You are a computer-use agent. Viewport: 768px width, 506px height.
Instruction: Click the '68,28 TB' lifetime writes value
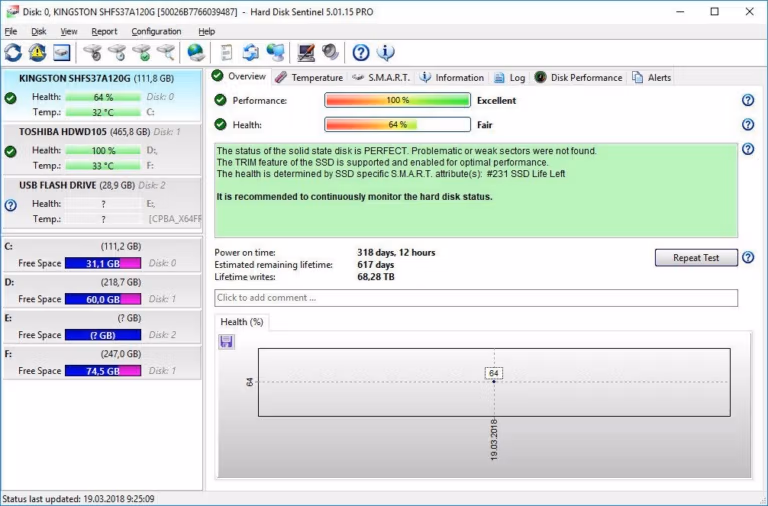376,277
